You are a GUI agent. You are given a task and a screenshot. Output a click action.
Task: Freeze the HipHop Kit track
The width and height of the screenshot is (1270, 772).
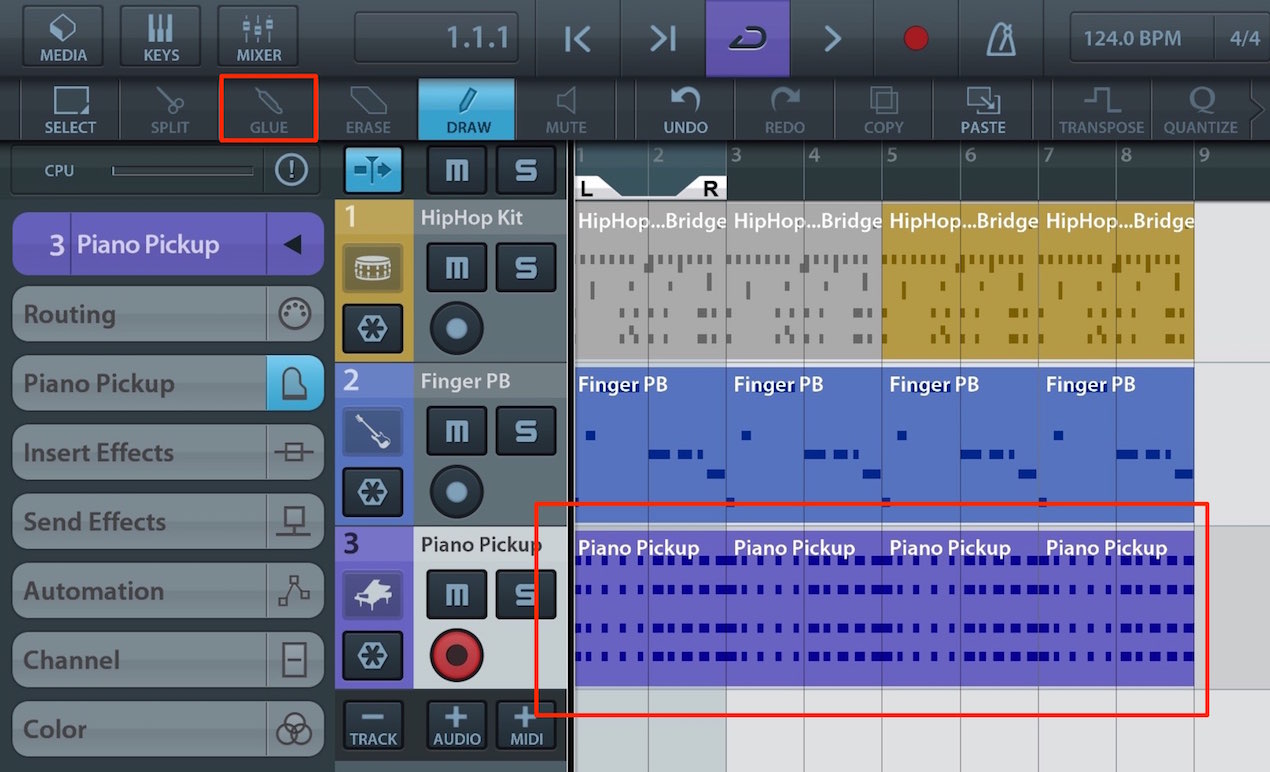[x=373, y=329]
